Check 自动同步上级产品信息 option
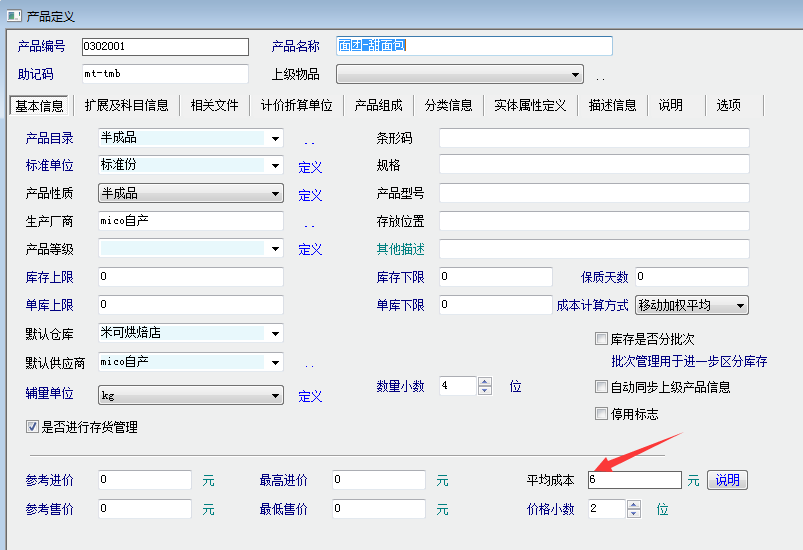The image size is (803, 550). pyautogui.click(x=601, y=387)
